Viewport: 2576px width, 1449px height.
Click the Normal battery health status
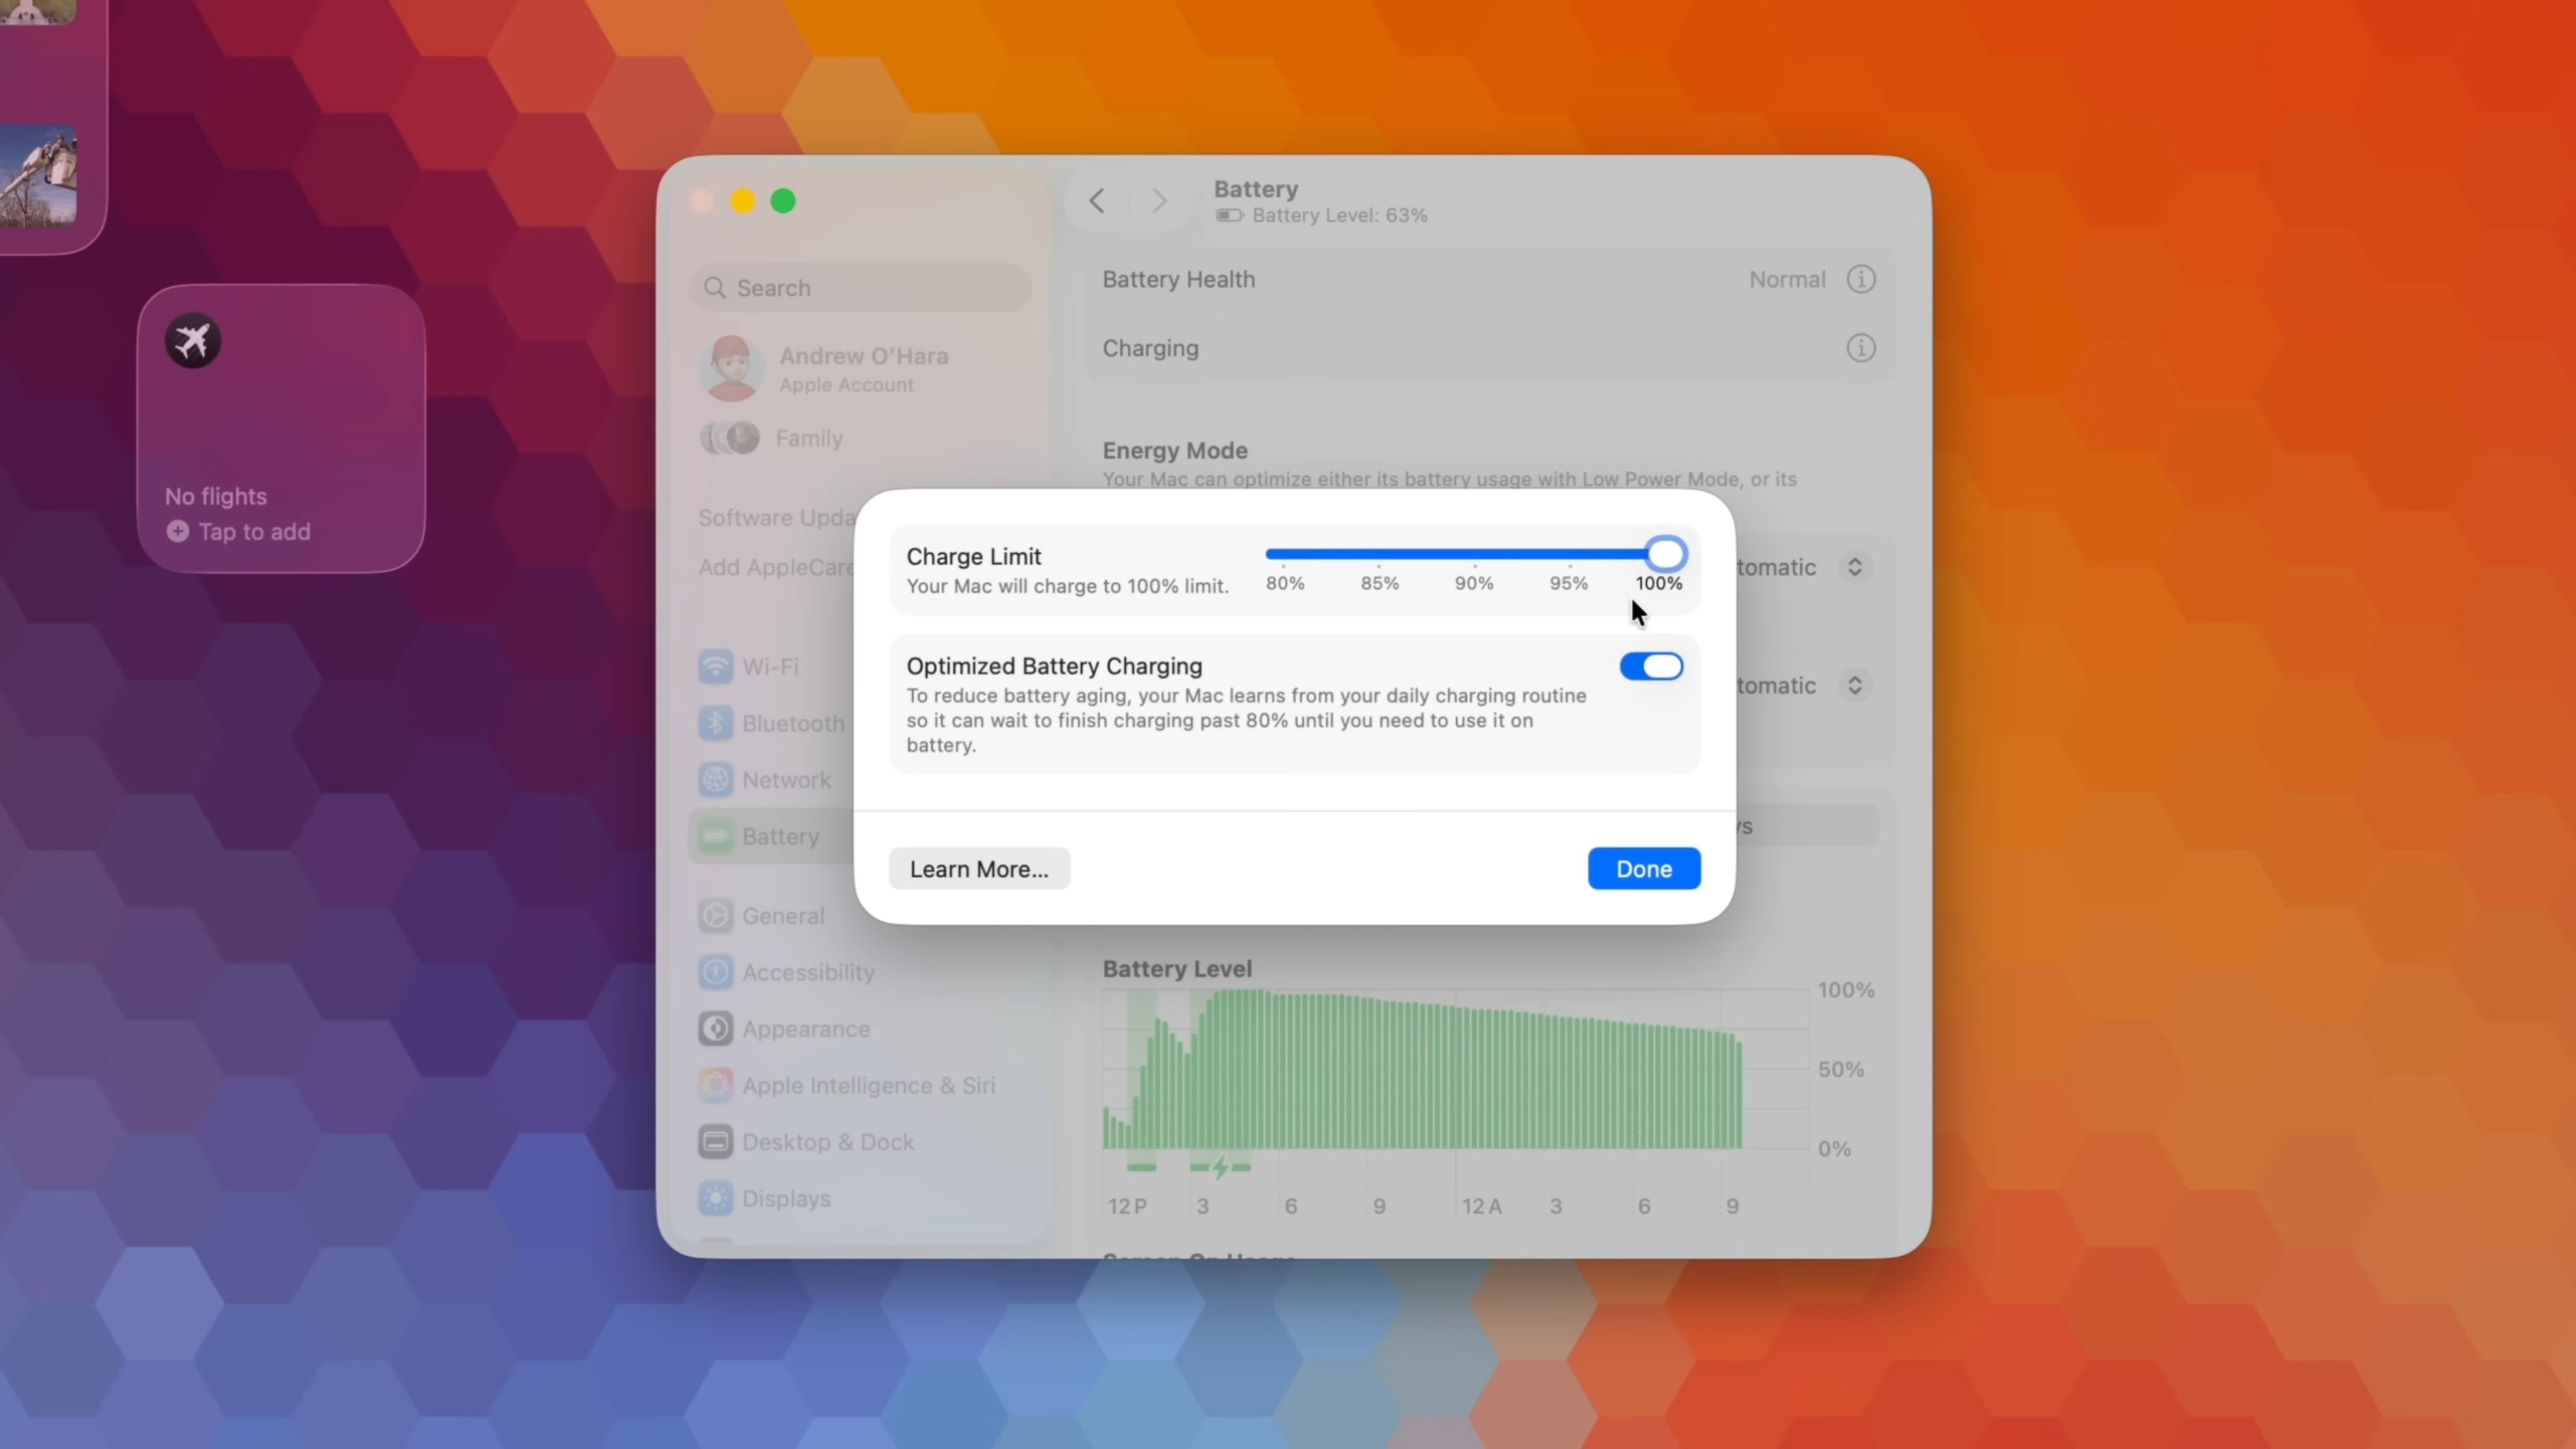pyautogui.click(x=1787, y=279)
